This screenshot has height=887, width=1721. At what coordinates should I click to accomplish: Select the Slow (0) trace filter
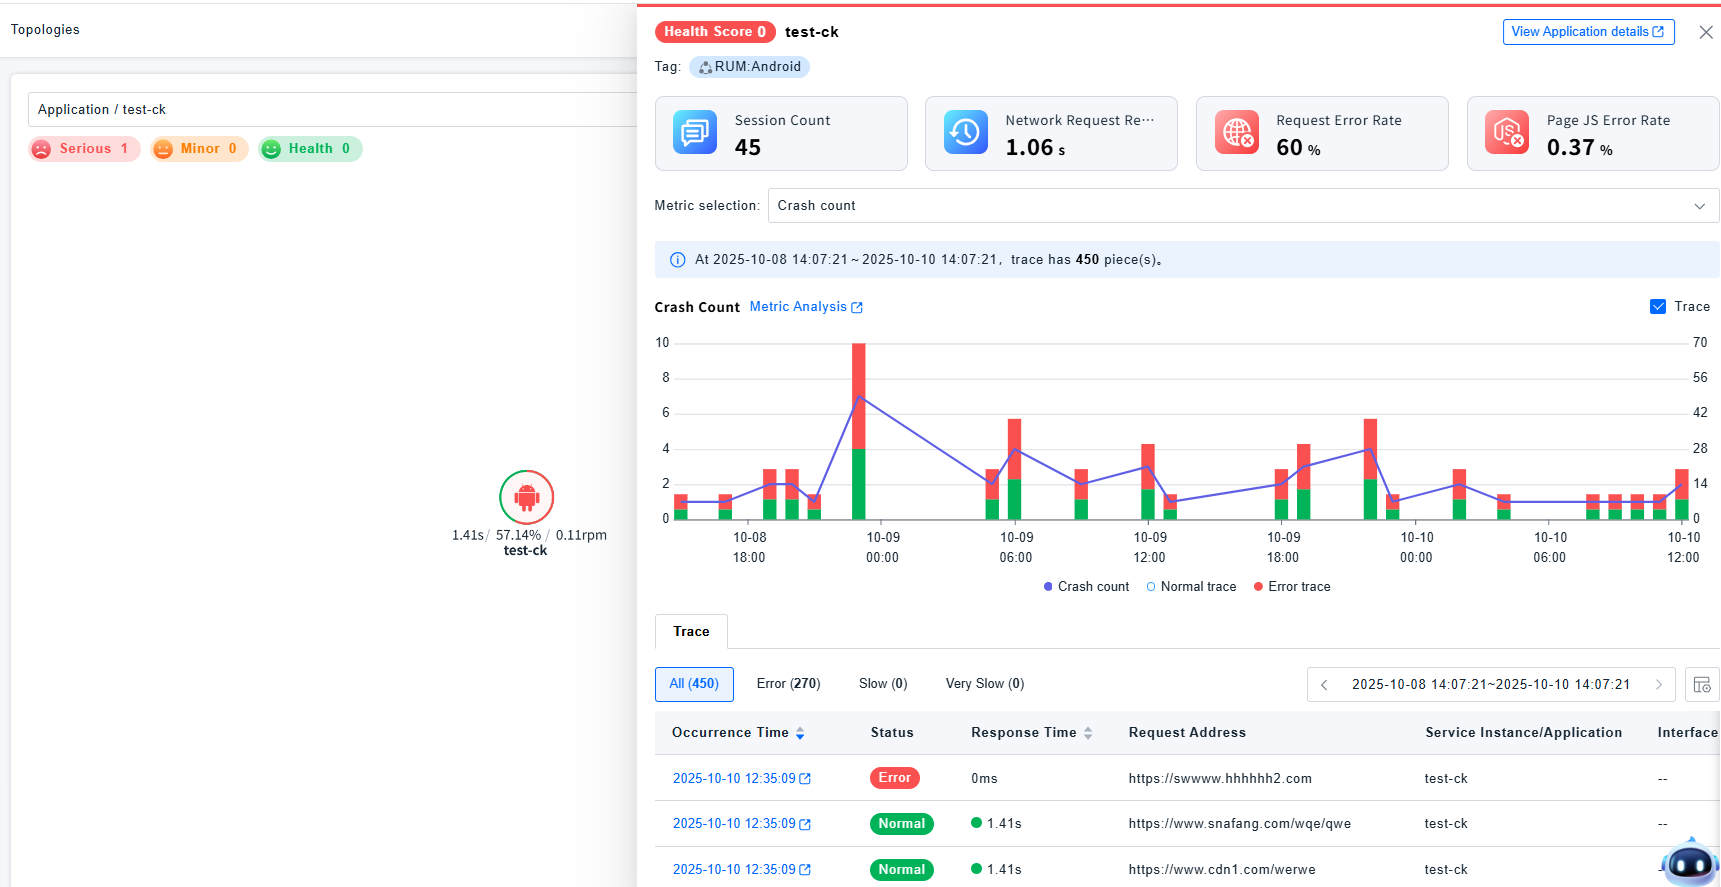pyautogui.click(x=883, y=684)
